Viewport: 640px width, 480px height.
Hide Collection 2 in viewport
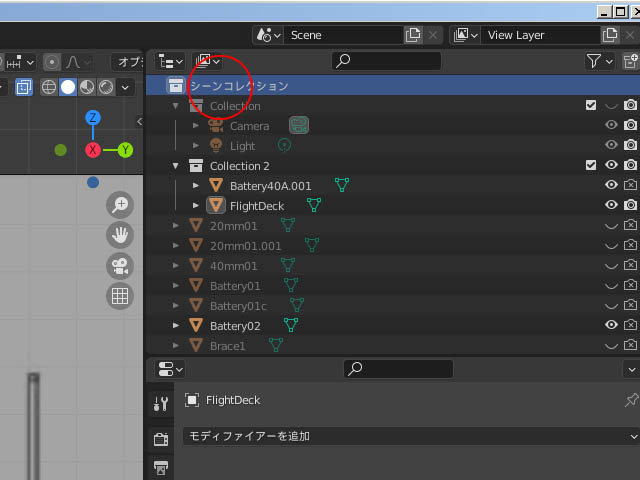(611, 165)
